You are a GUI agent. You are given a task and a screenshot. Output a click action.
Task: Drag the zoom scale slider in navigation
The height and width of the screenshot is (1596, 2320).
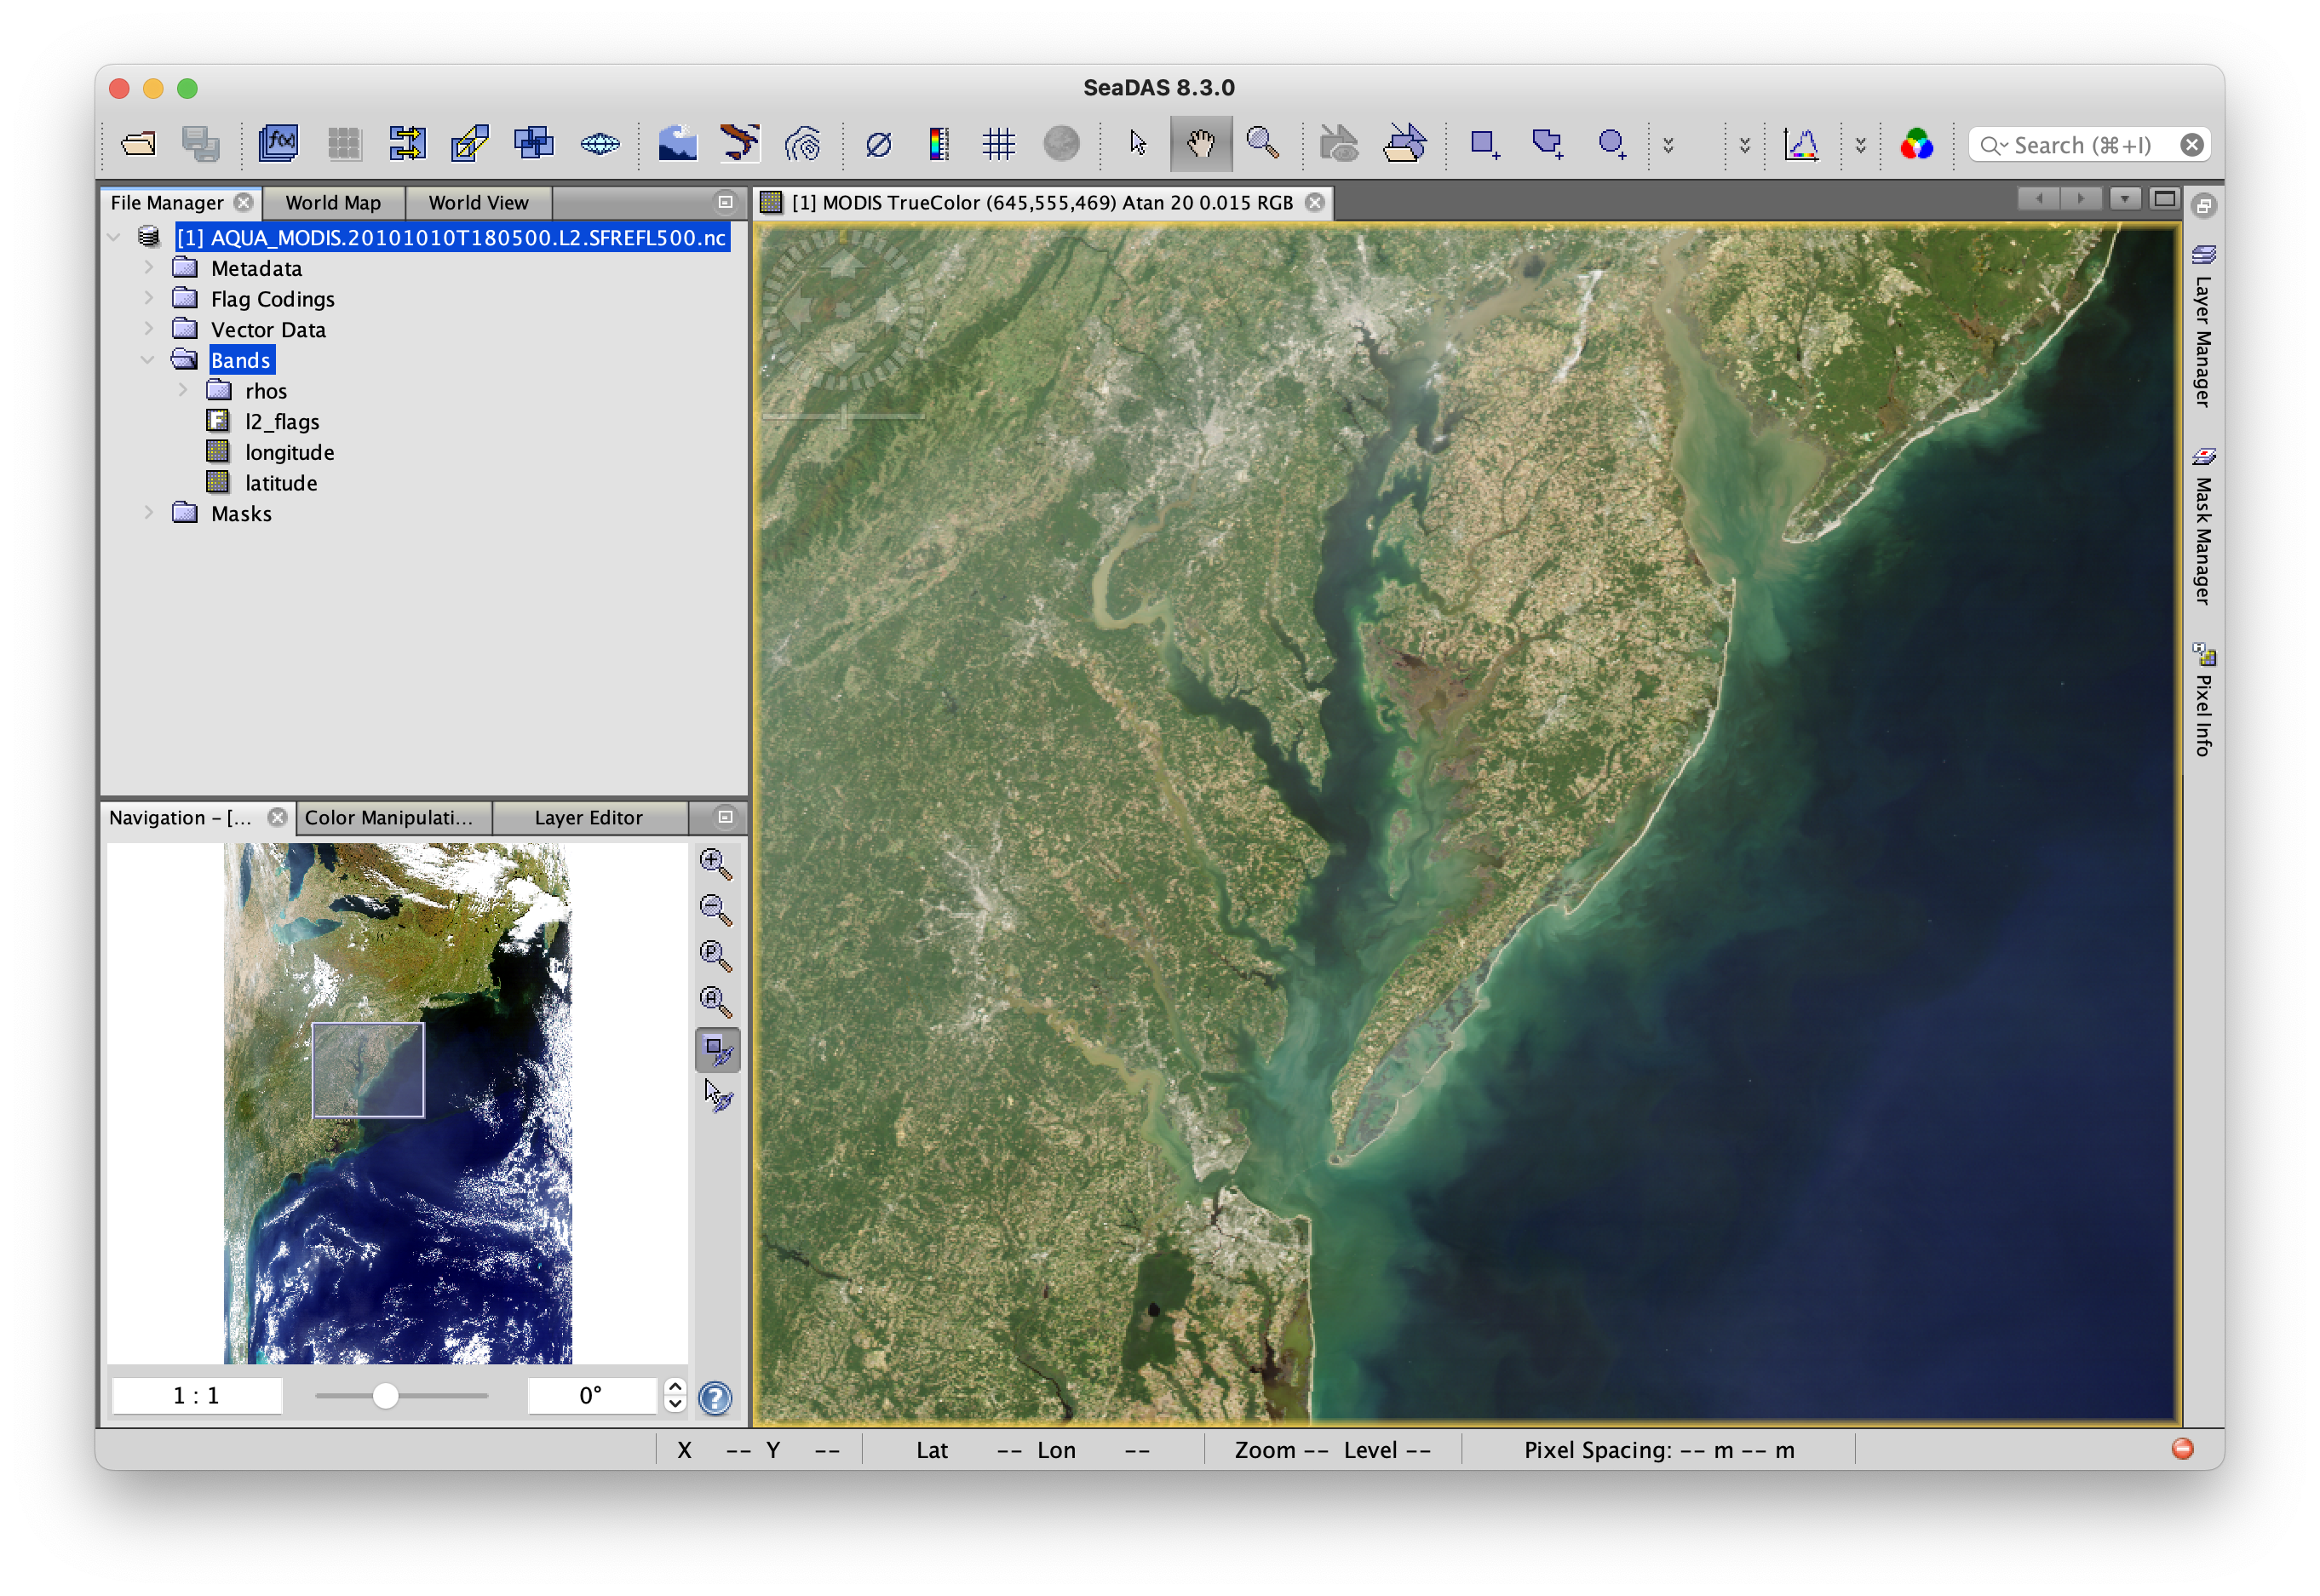pyautogui.click(x=388, y=1397)
